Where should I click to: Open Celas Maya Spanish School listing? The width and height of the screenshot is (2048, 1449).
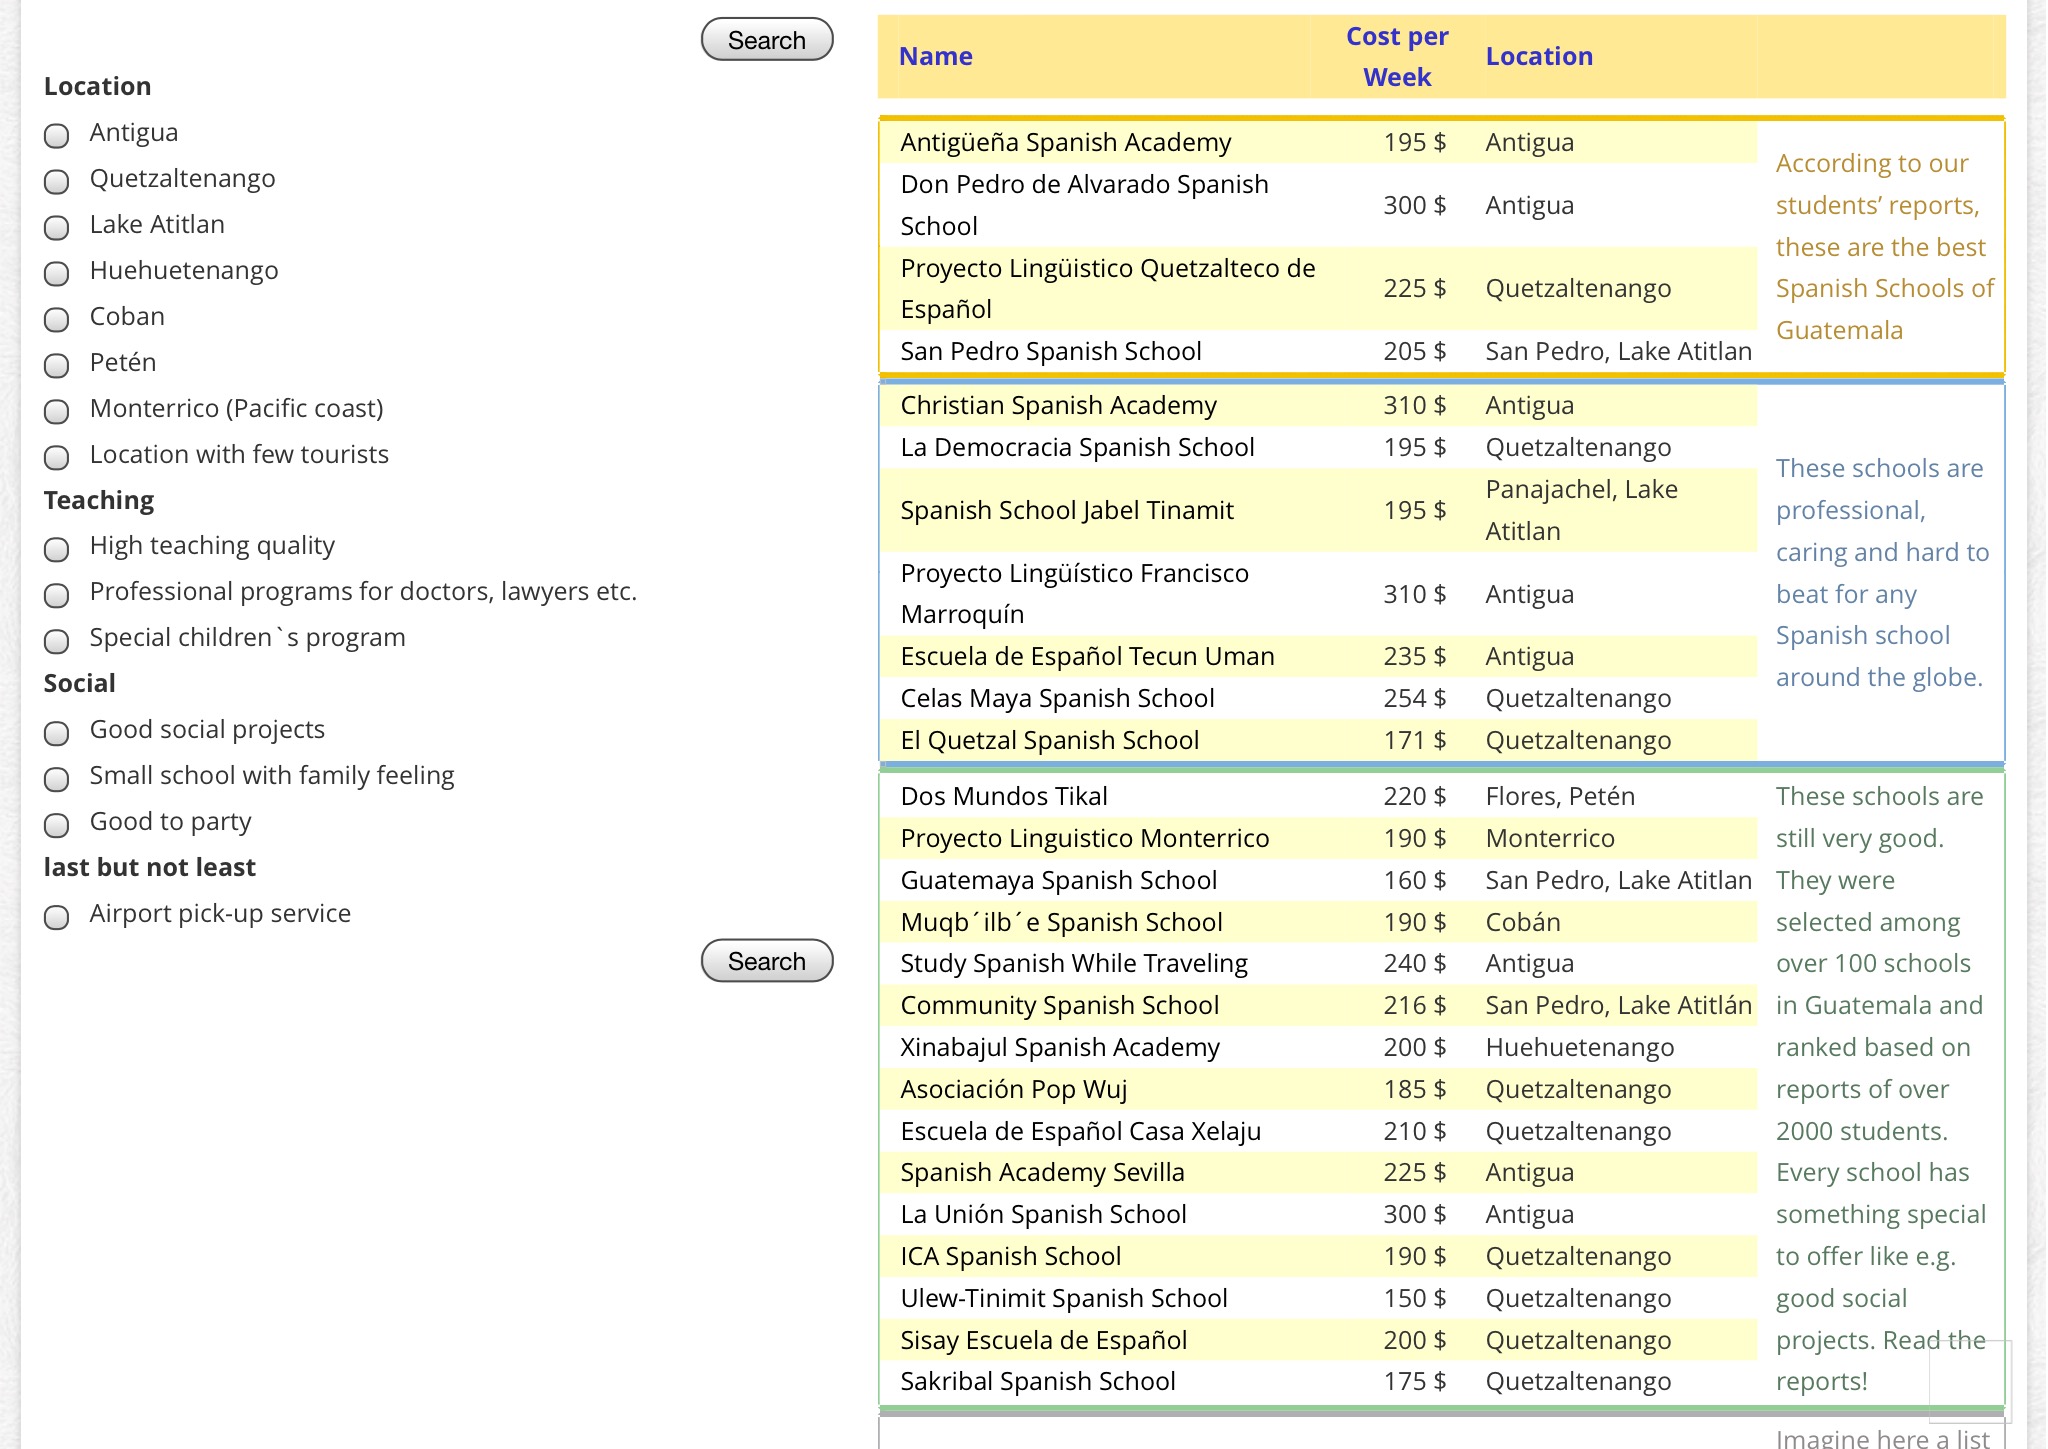1057,699
